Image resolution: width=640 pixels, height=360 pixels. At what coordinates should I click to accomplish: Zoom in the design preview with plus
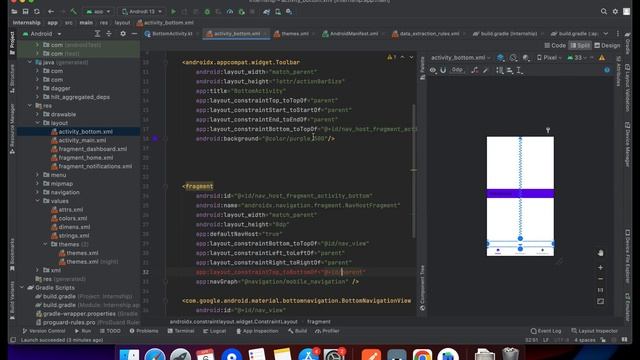coord(600,268)
